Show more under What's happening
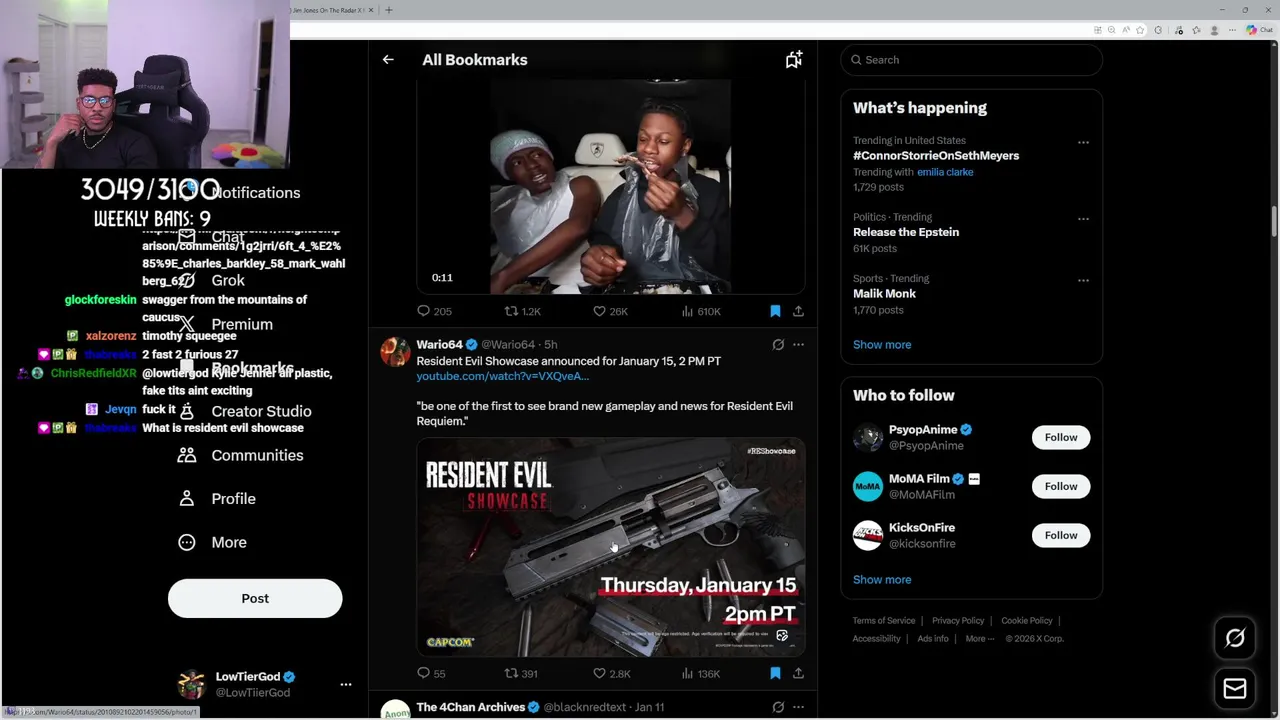The image size is (1280, 720). point(882,345)
